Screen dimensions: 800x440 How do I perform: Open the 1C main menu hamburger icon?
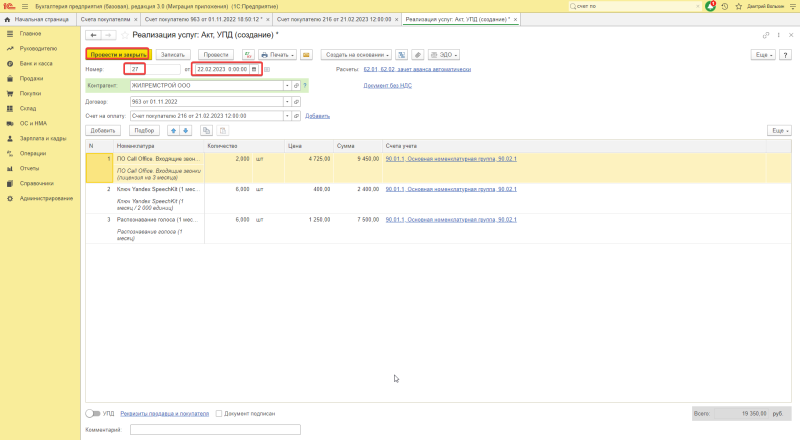[25, 6]
